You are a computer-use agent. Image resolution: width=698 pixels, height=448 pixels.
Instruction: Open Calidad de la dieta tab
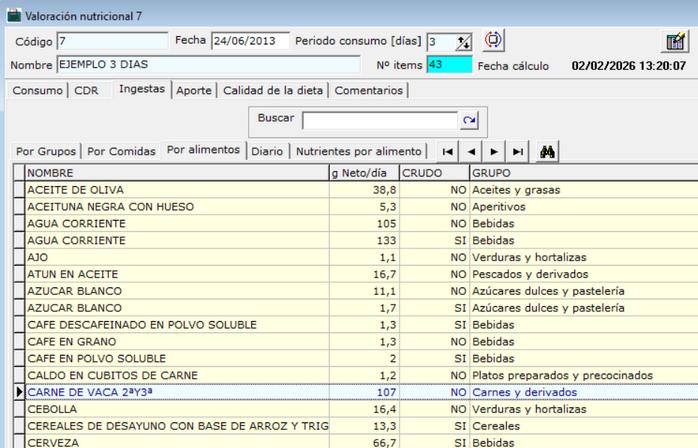coord(273,90)
